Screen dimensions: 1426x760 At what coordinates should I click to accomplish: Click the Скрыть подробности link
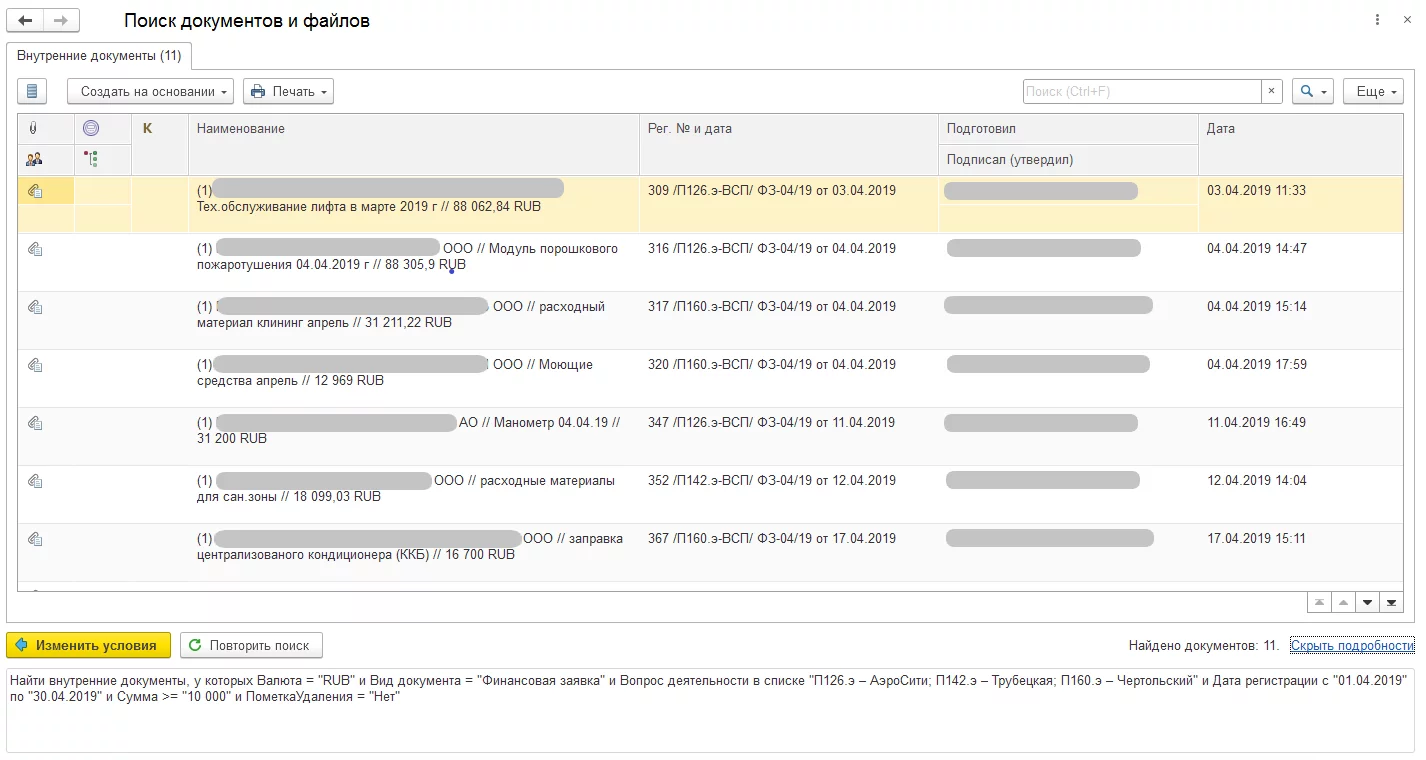[1351, 645]
